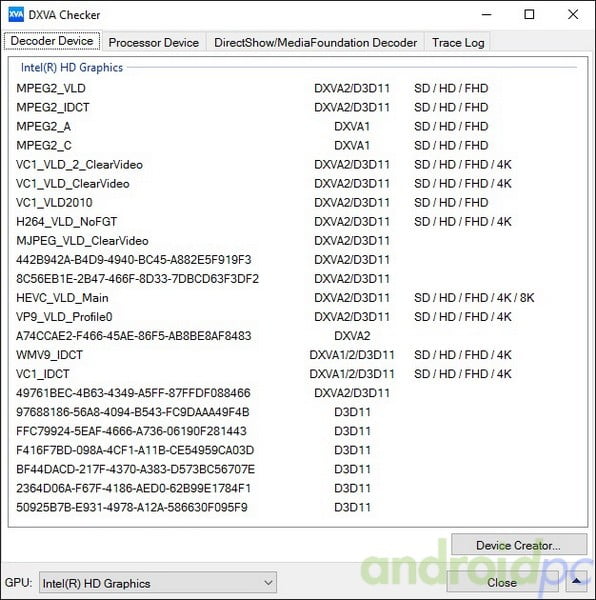The width and height of the screenshot is (596, 600).
Task: Click the up-arrow button beside Close
Action: [576, 582]
